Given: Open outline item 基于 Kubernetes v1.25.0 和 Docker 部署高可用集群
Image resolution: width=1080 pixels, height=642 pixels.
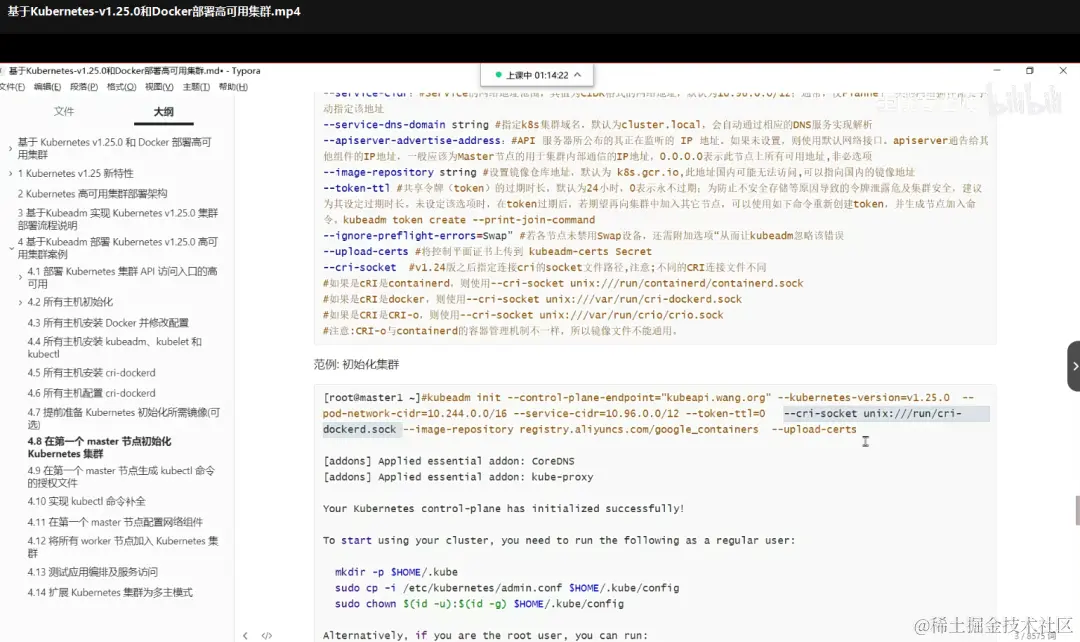Looking at the screenshot, I should 114,148.
